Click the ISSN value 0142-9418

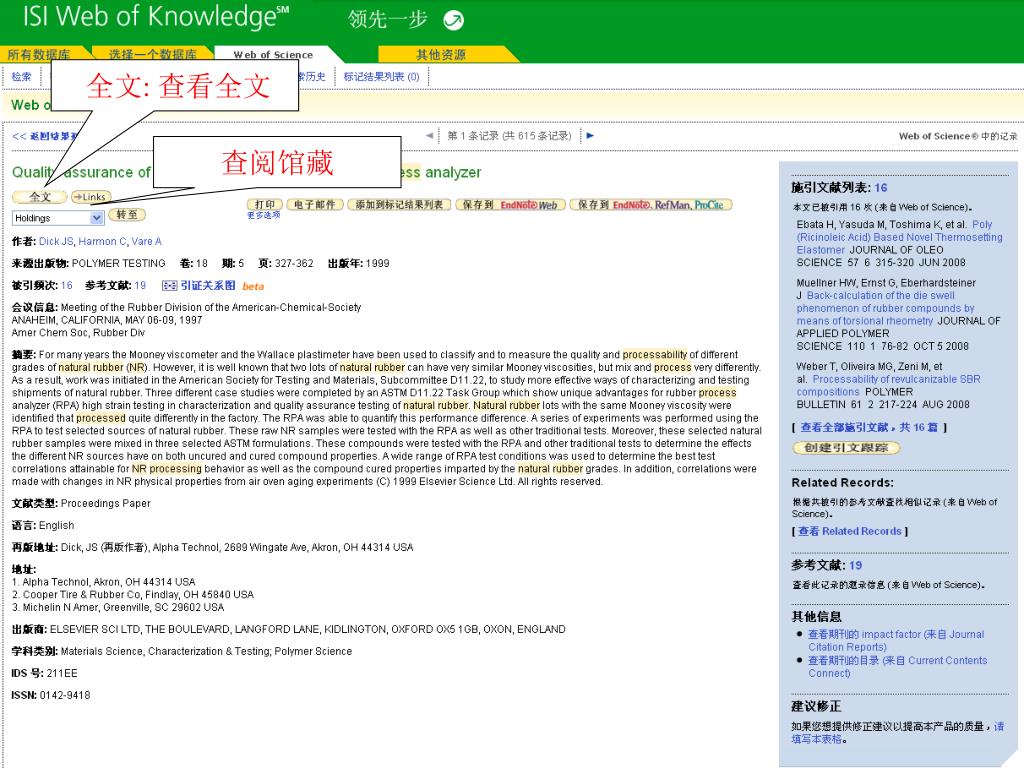click(65, 696)
